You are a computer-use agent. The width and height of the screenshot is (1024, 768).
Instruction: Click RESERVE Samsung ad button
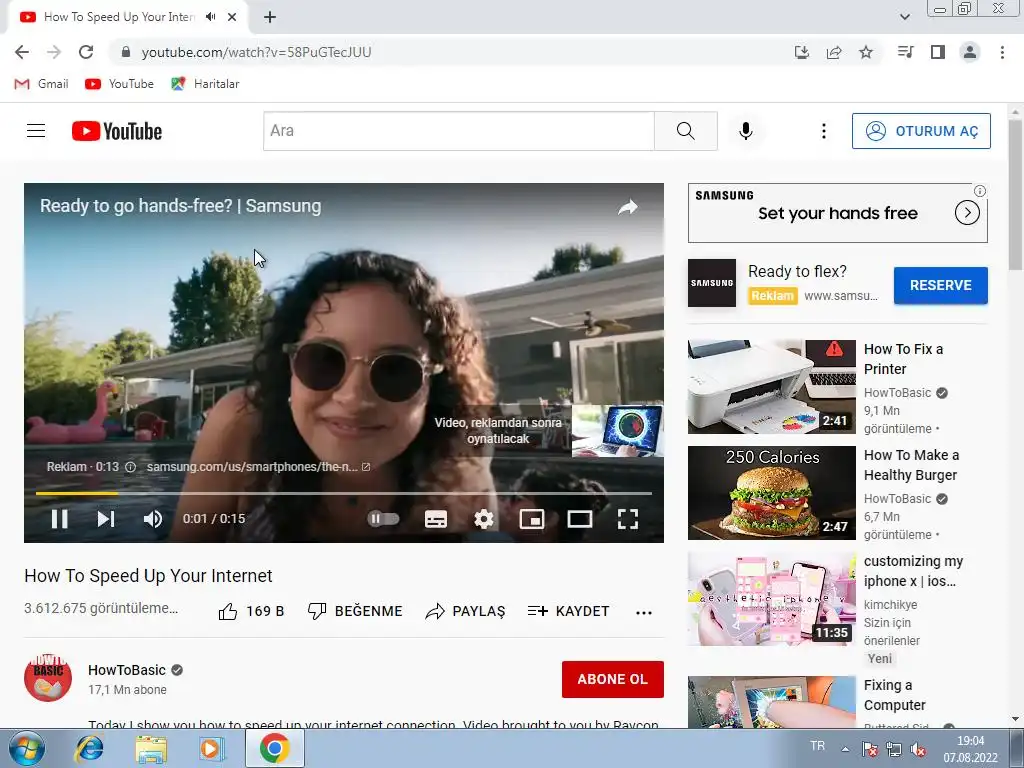[940, 285]
